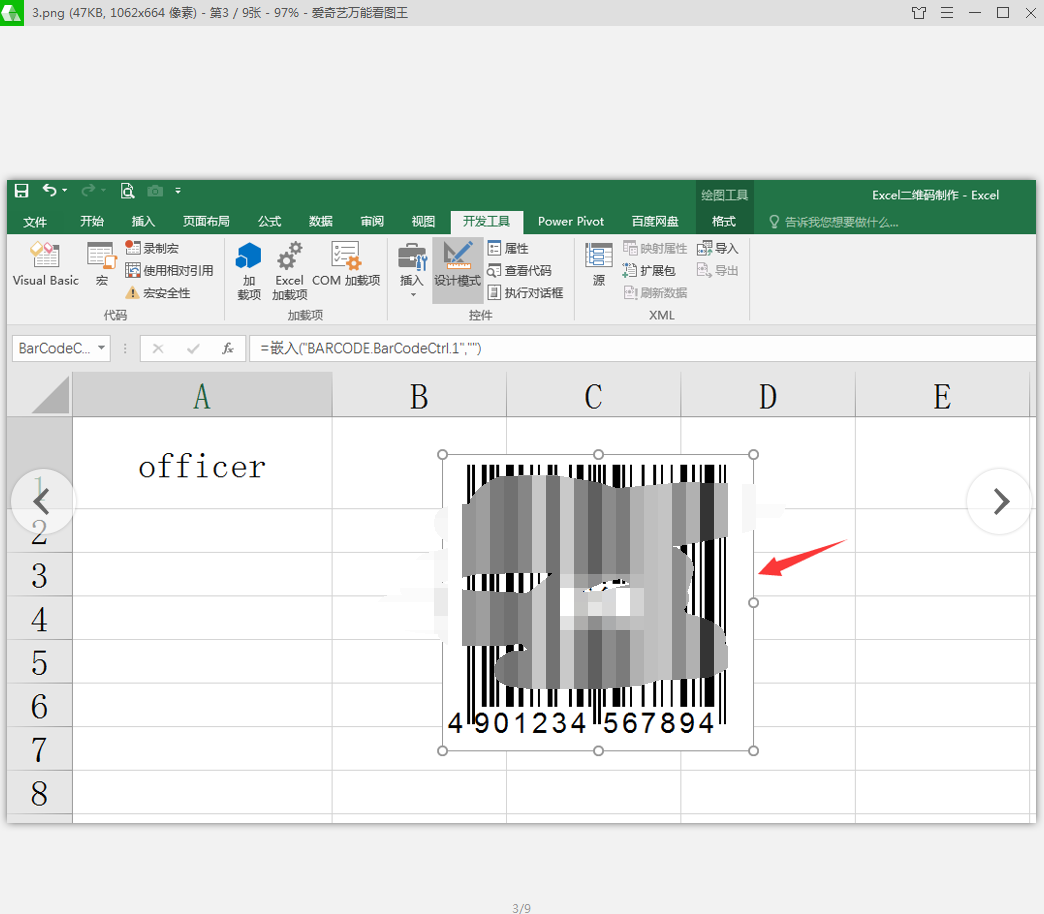Open the Formulas ribbon tab (公式)
1044x914 pixels.
click(x=270, y=222)
